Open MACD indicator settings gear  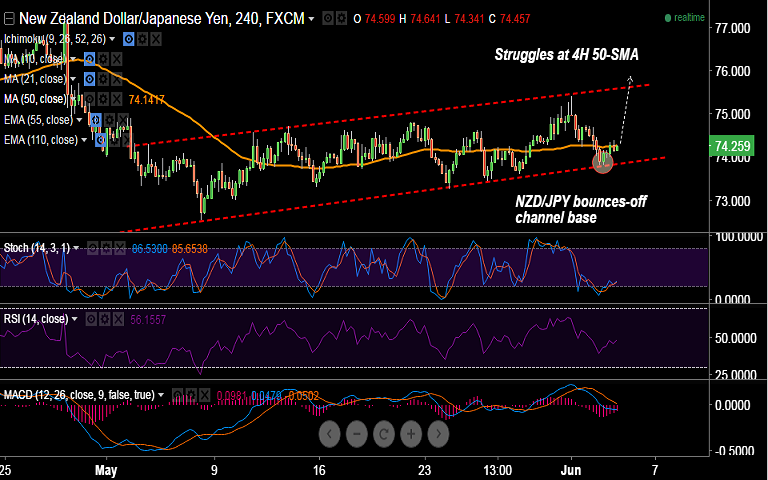[x=192, y=395]
